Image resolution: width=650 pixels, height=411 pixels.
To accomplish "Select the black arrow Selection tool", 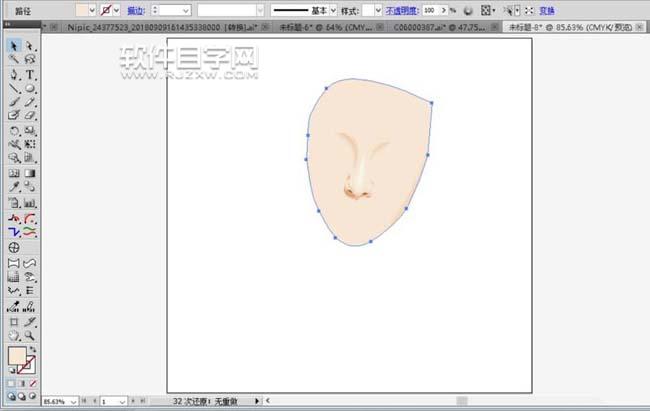I will tap(14, 46).
